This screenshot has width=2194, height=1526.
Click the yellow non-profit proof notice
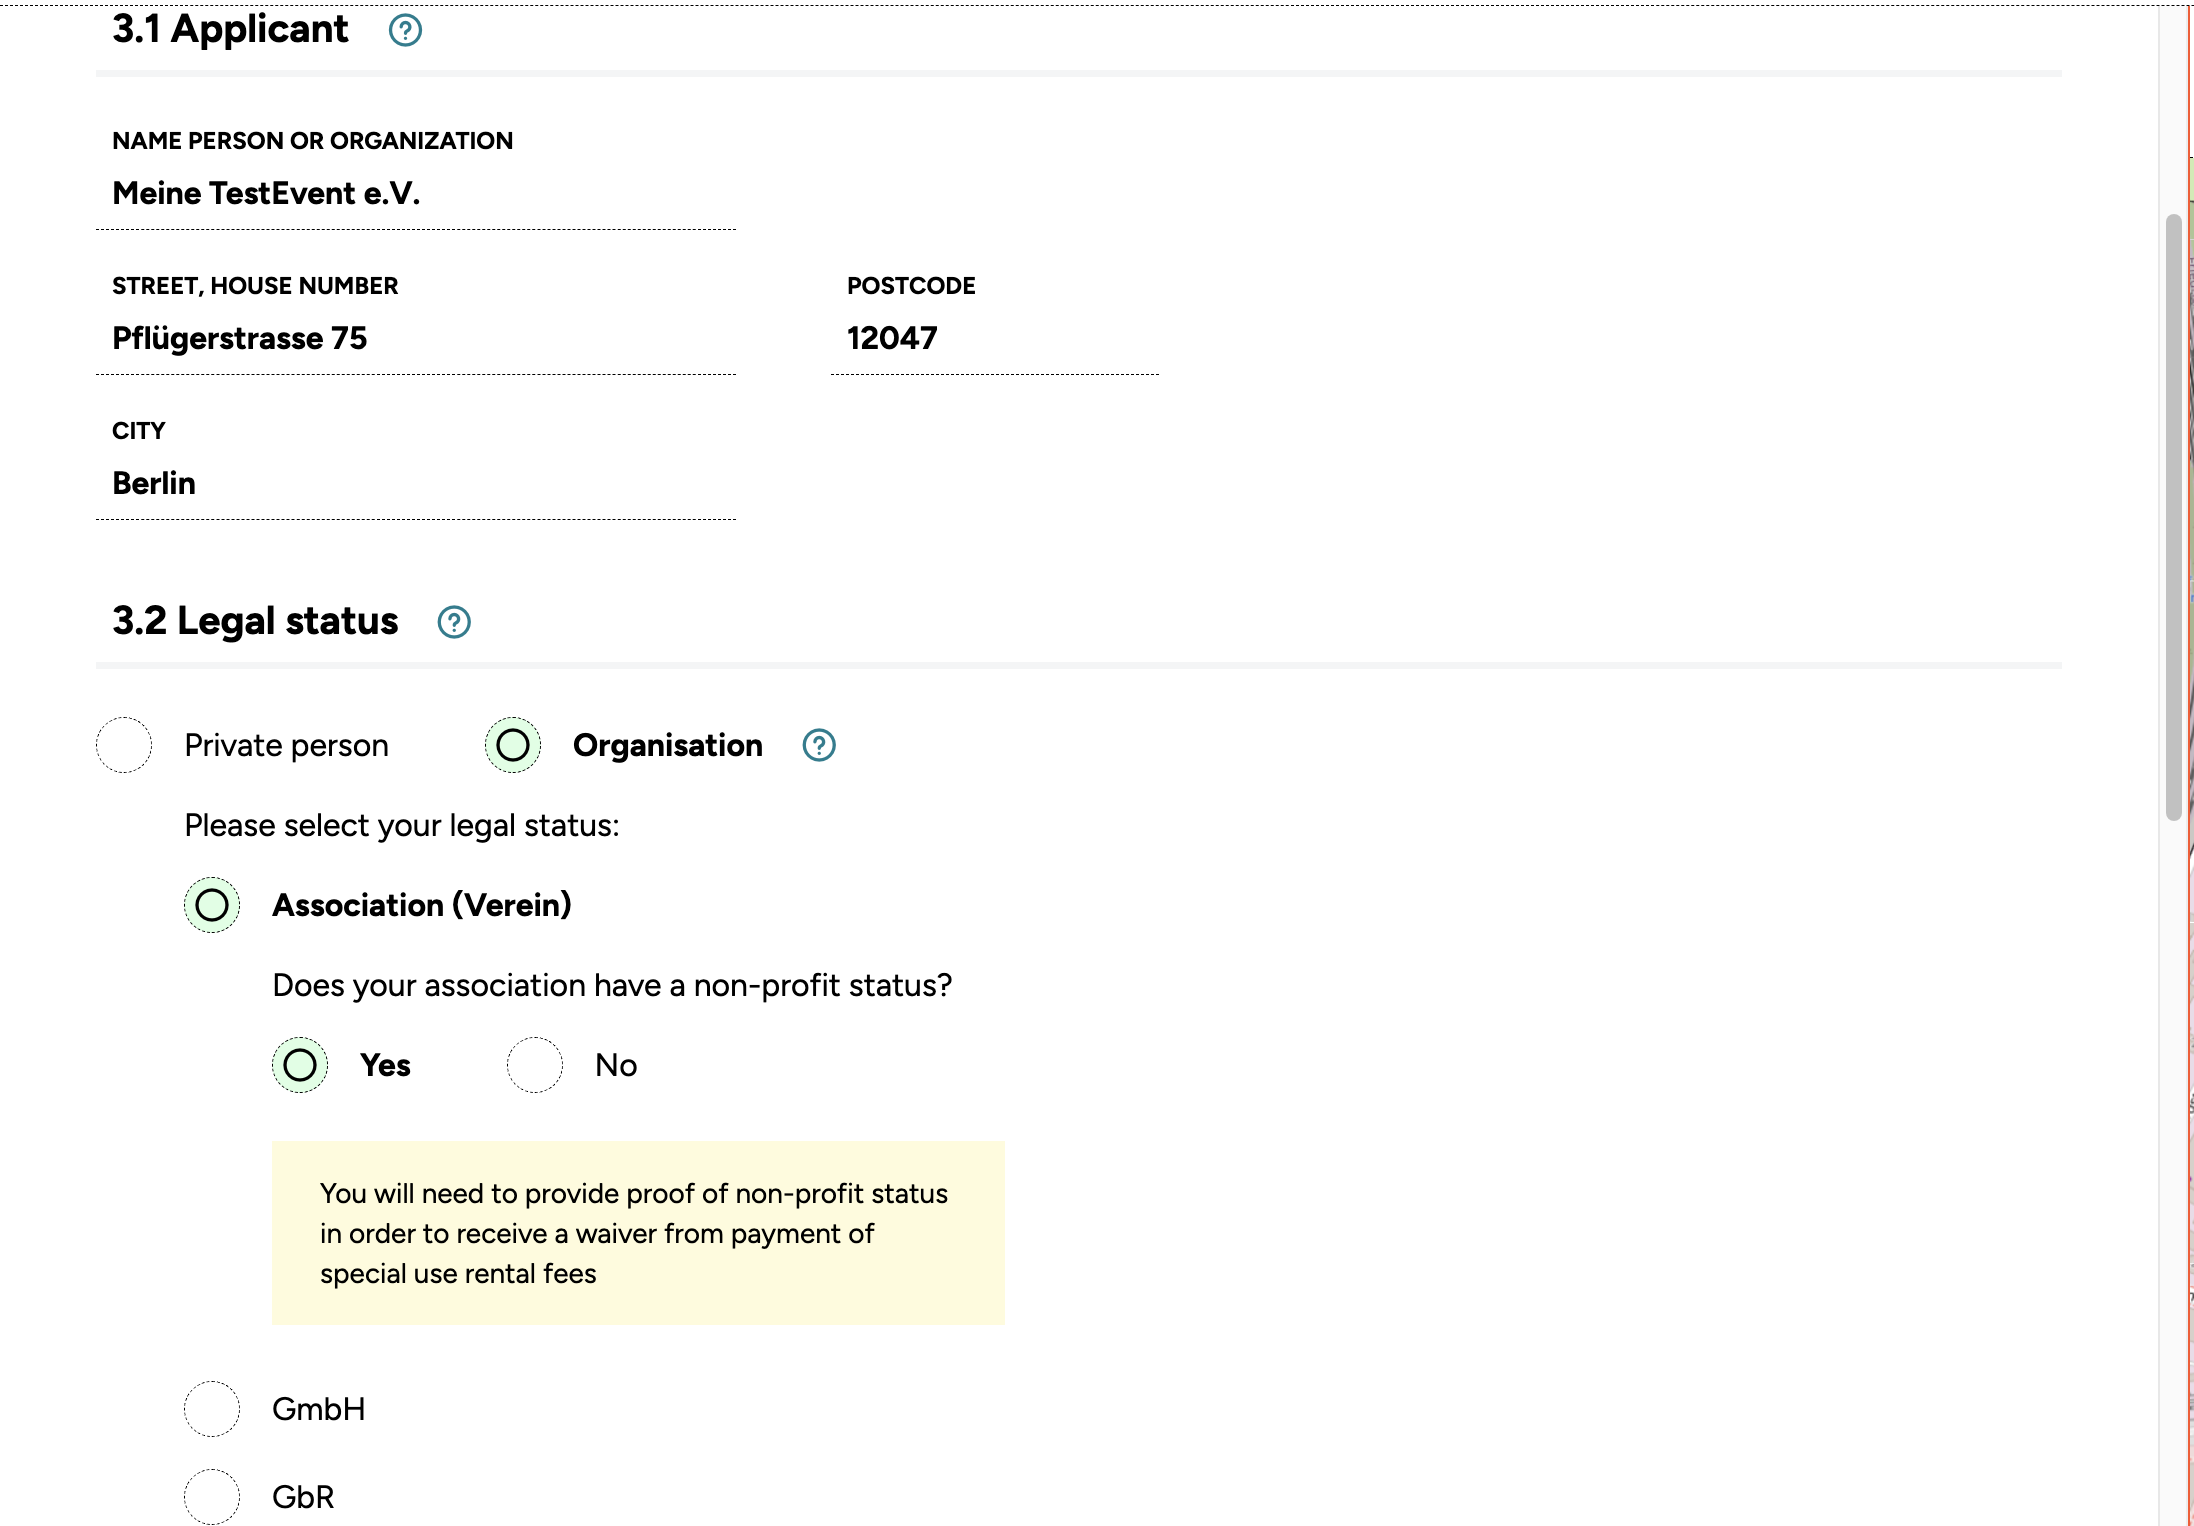pos(638,1233)
